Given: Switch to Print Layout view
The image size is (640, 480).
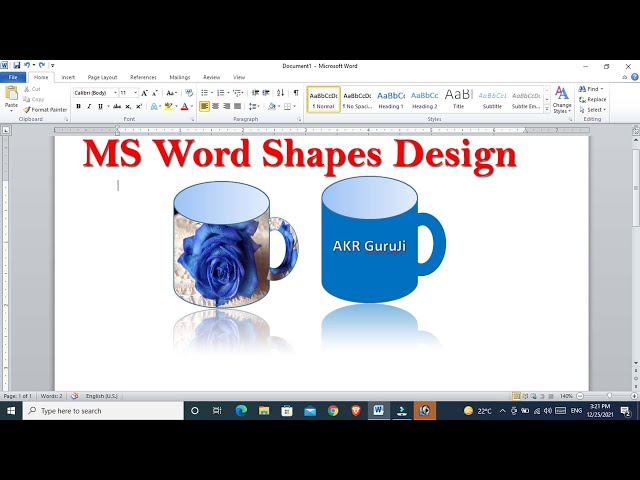Looking at the screenshot, I should [516, 396].
